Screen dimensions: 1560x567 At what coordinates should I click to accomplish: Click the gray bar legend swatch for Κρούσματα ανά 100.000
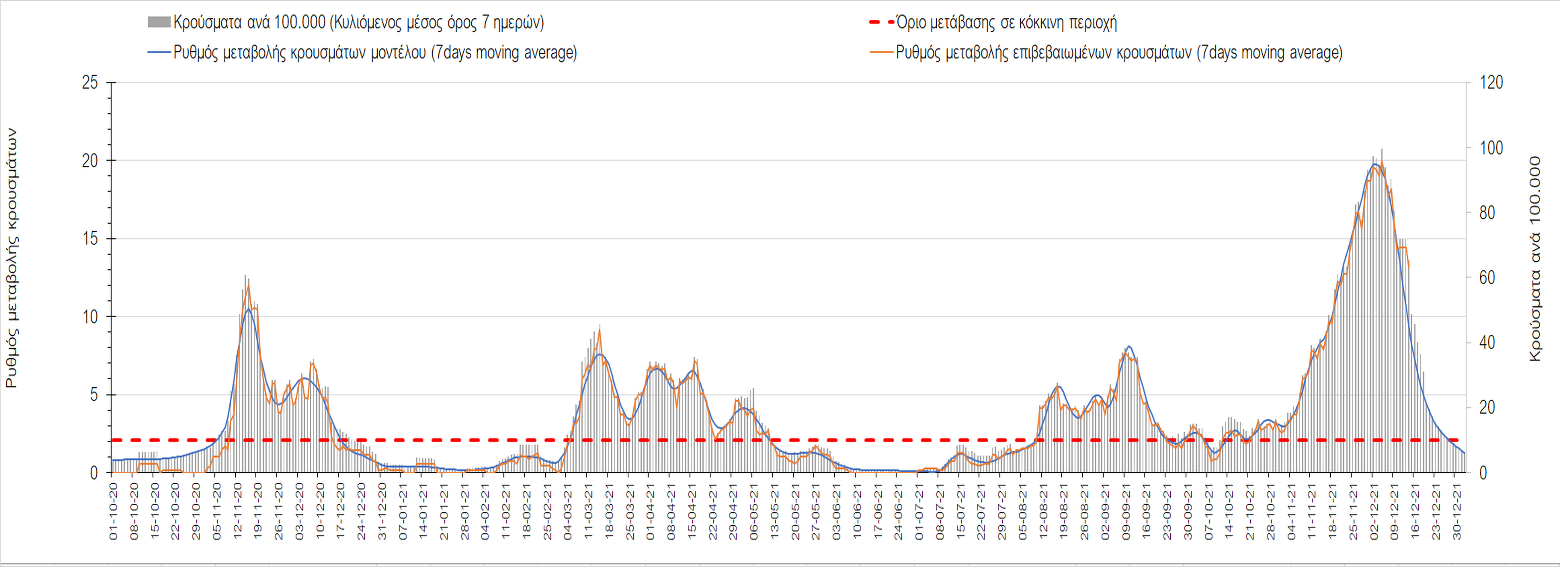pos(158,22)
